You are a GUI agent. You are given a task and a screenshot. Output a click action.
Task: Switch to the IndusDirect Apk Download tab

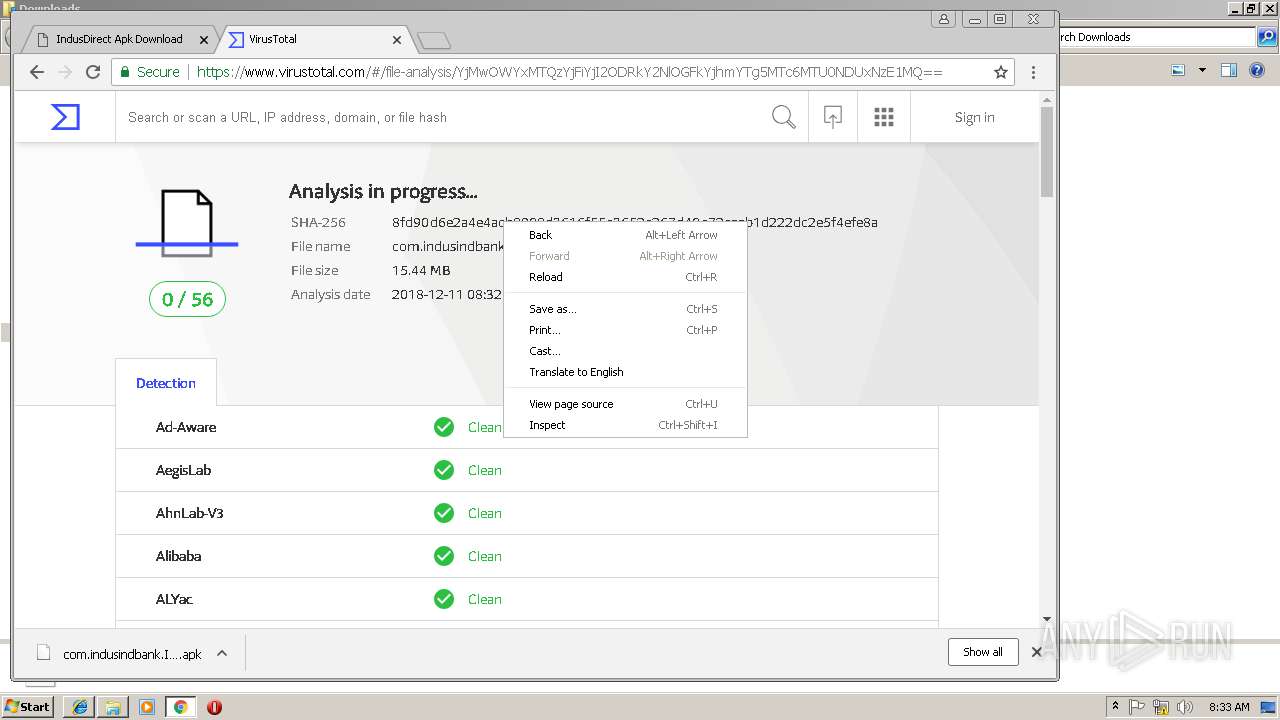click(118, 40)
